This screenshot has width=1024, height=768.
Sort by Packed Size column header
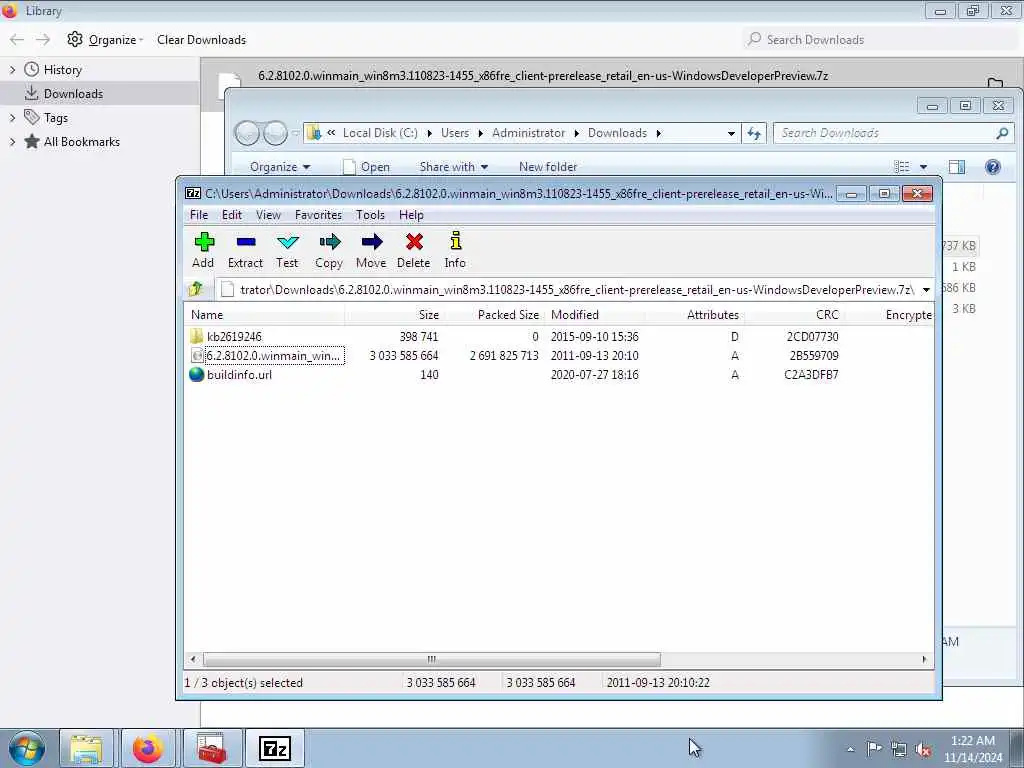click(x=494, y=315)
